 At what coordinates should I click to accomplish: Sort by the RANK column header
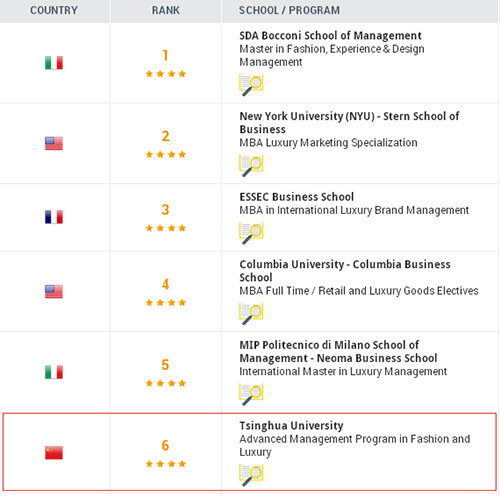click(x=166, y=10)
